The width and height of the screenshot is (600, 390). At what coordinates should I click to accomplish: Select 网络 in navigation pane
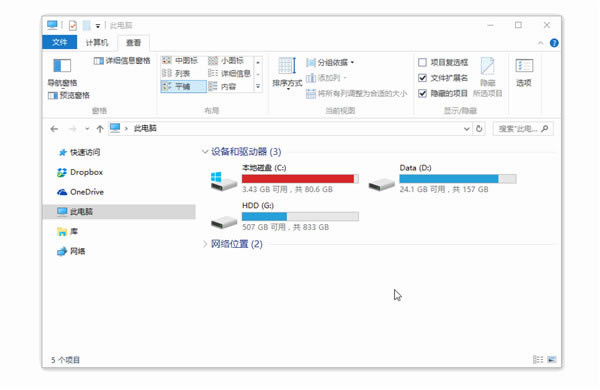72,251
